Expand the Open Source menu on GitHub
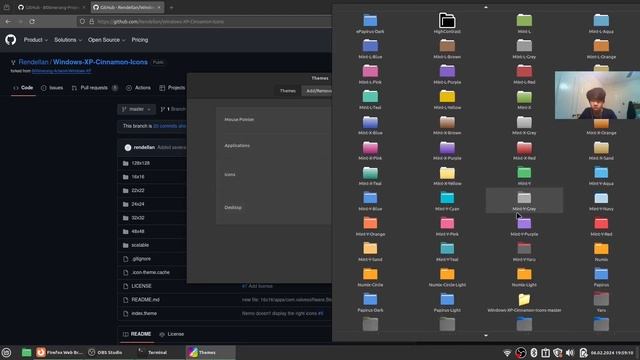 tap(107, 40)
